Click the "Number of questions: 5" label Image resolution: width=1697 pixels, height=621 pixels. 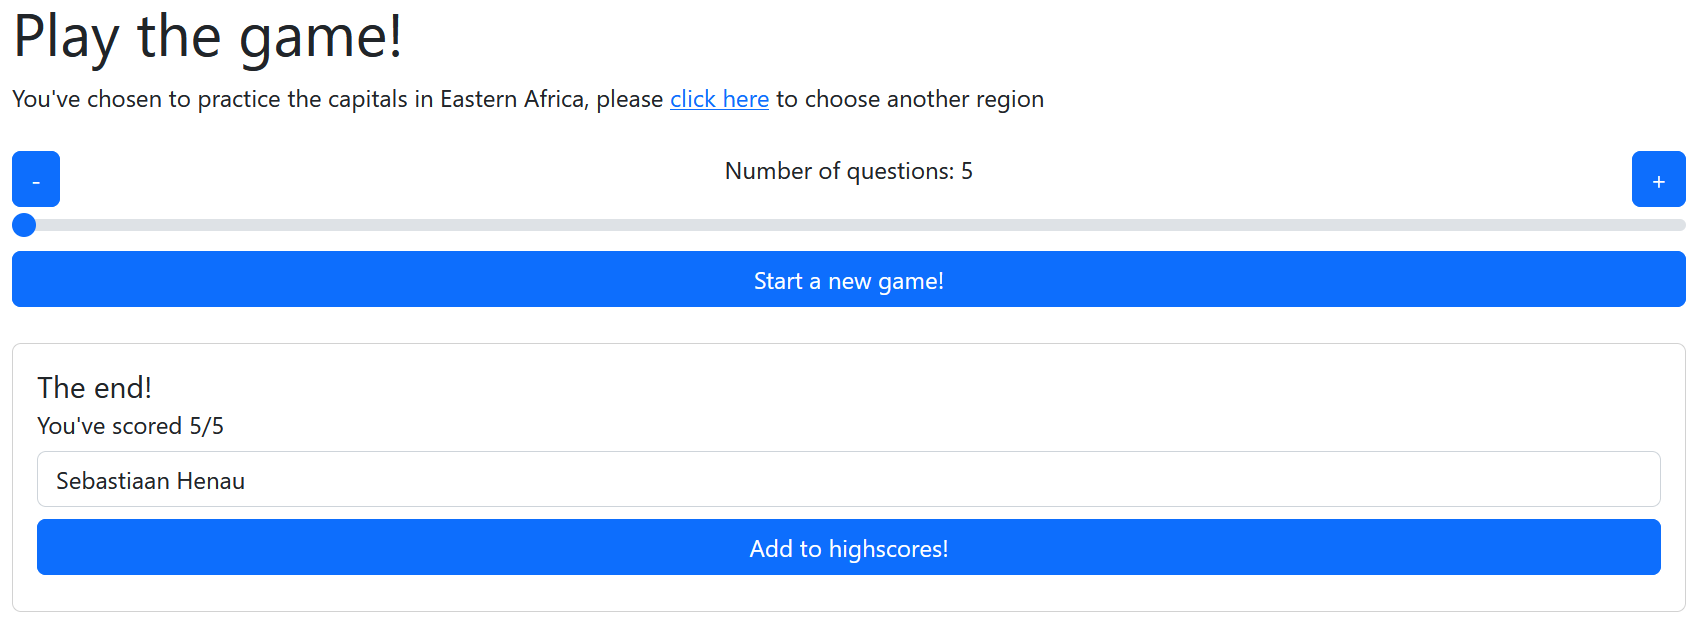click(848, 171)
